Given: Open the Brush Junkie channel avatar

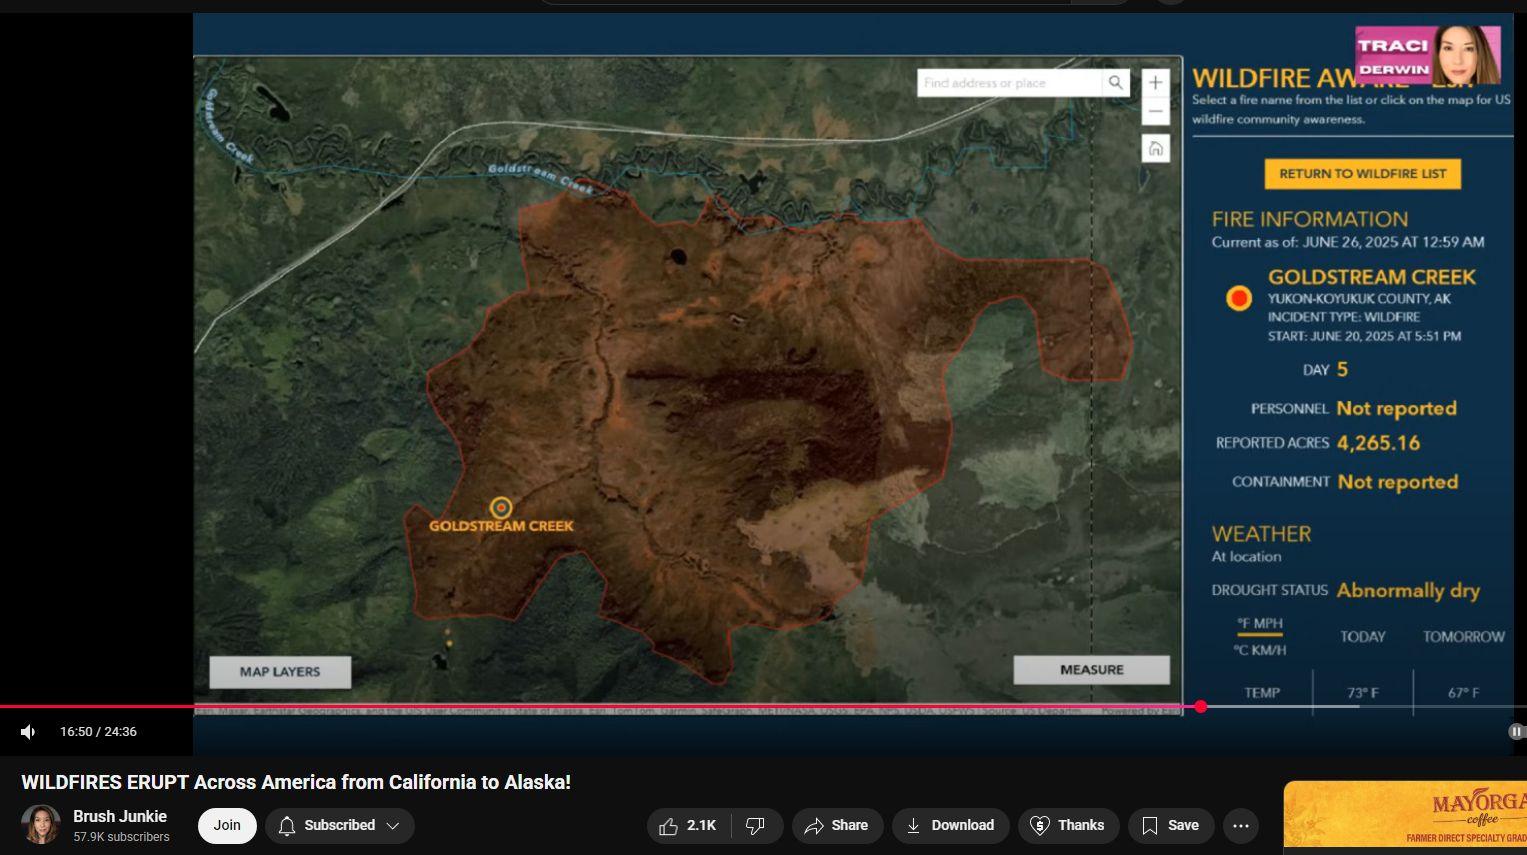Looking at the screenshot, I should 41,825.
